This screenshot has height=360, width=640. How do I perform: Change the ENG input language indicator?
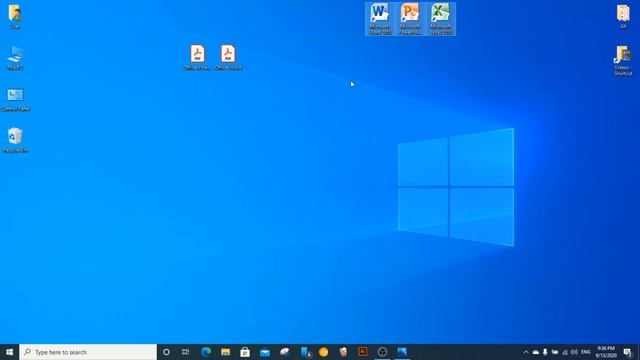pos(586,352)
